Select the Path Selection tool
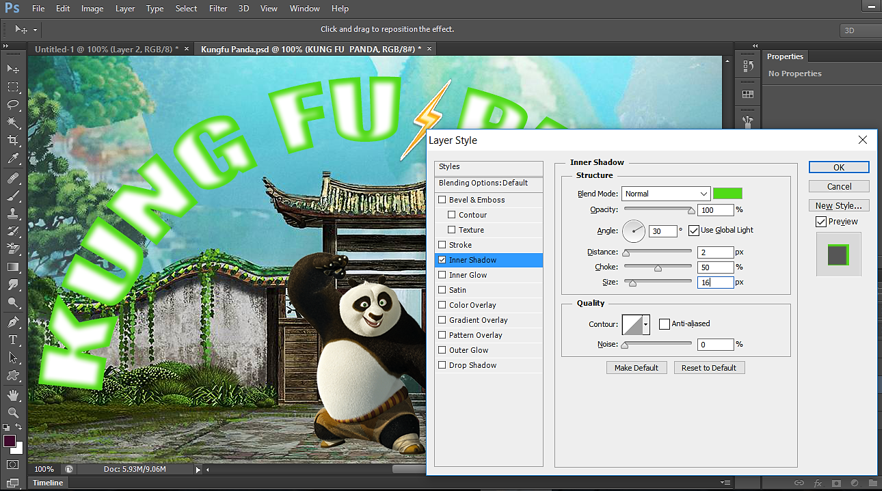 tap(13, 358)
